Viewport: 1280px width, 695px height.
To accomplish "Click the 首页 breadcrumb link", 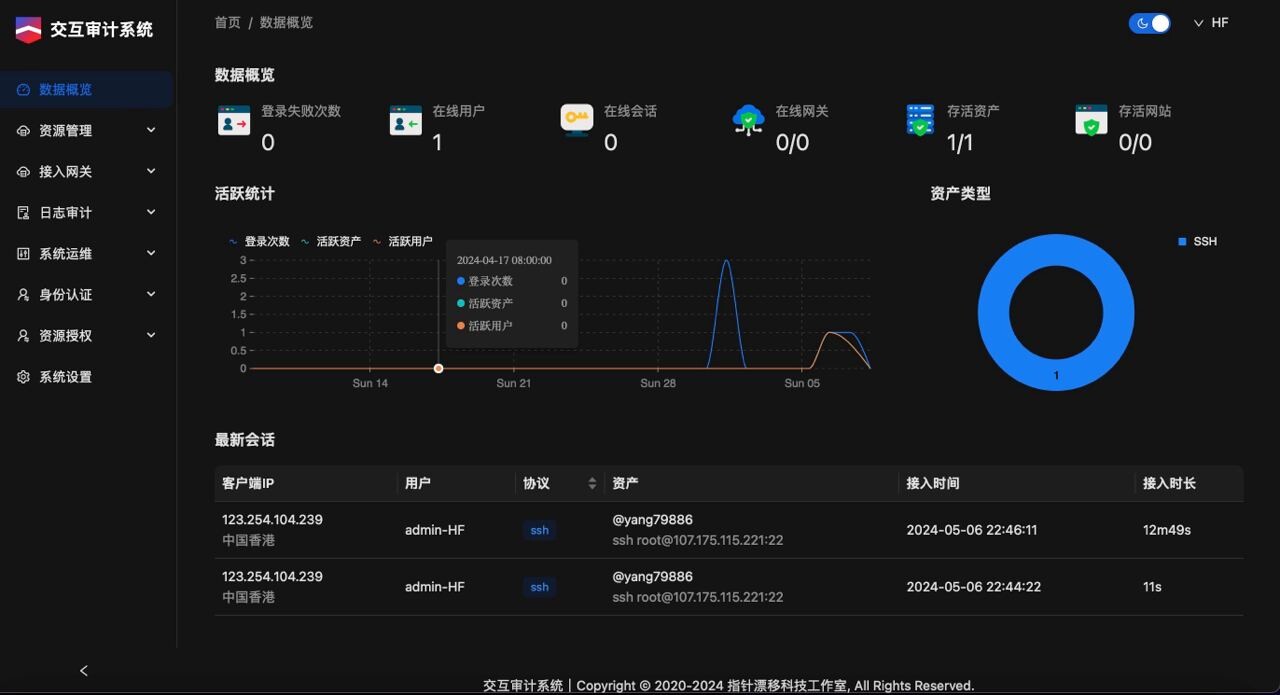I will point(227,22).
